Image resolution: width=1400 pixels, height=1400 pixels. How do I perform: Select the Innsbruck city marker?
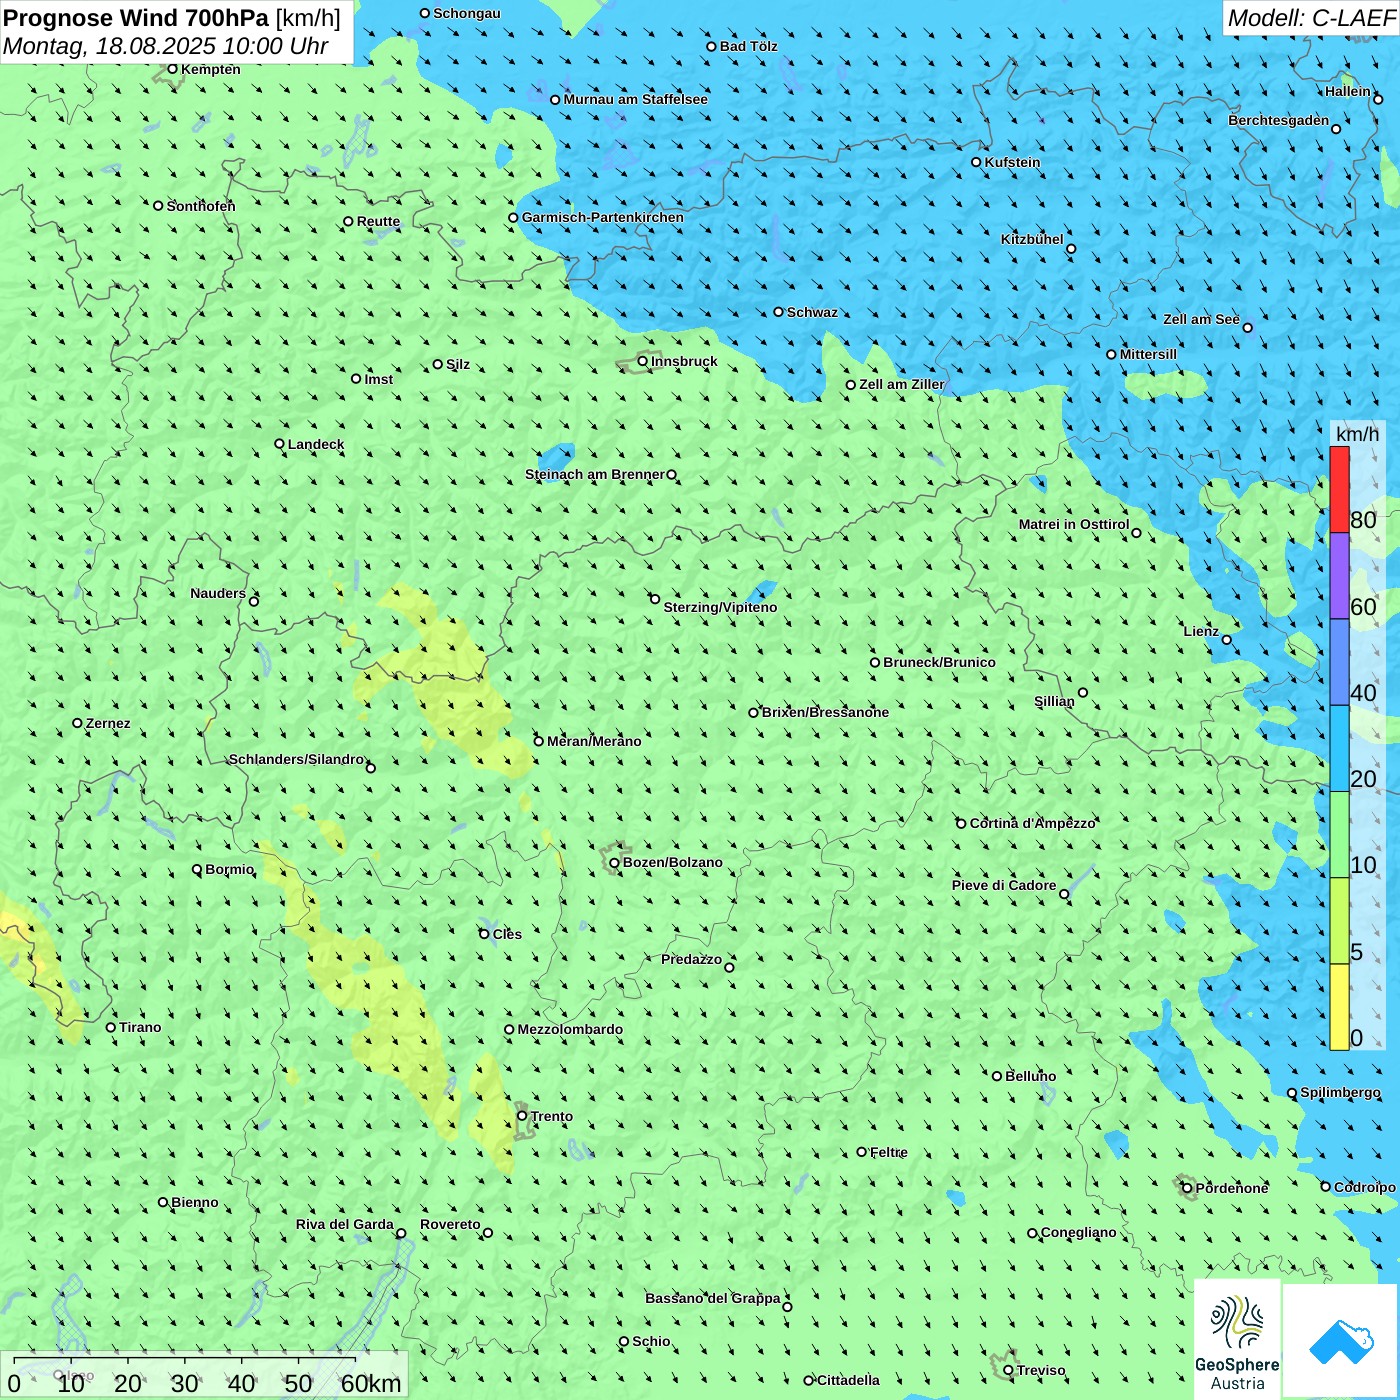(643, 361)
